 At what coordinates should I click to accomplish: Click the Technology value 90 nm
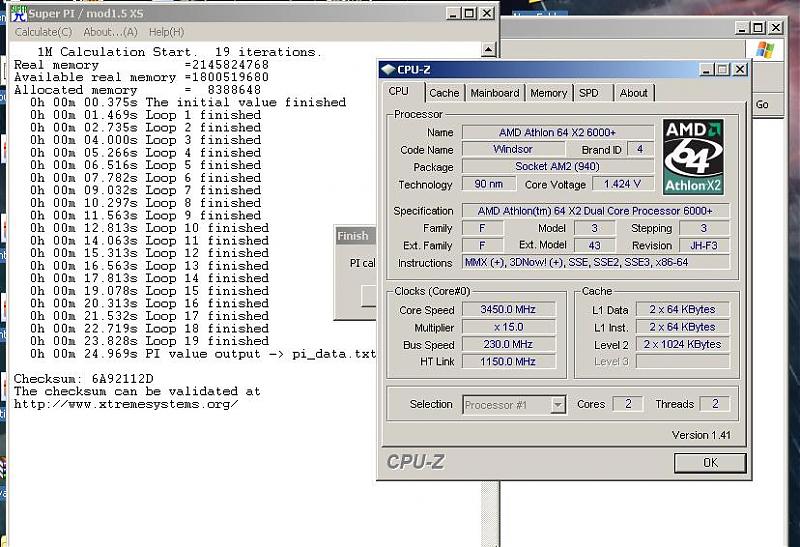point(489,184)
